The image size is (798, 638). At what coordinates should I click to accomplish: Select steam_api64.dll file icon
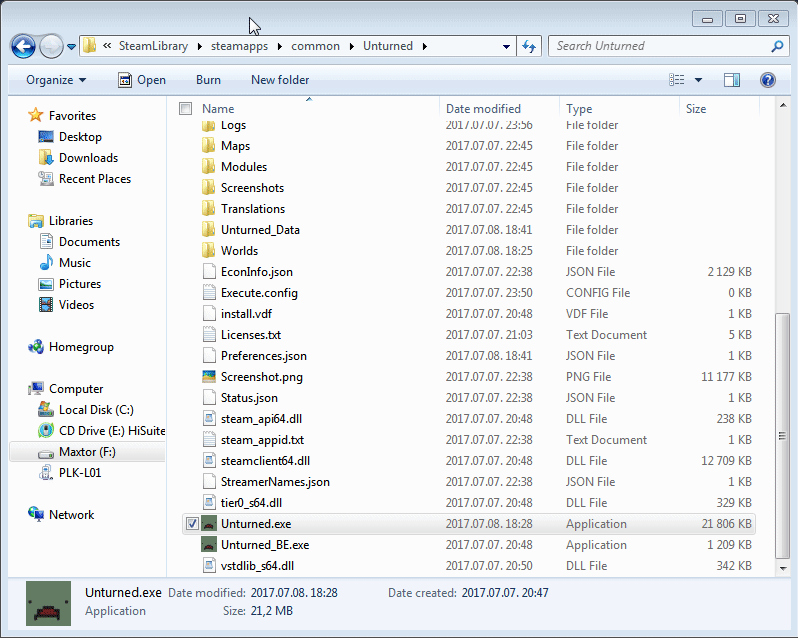[x=209, y=419]
